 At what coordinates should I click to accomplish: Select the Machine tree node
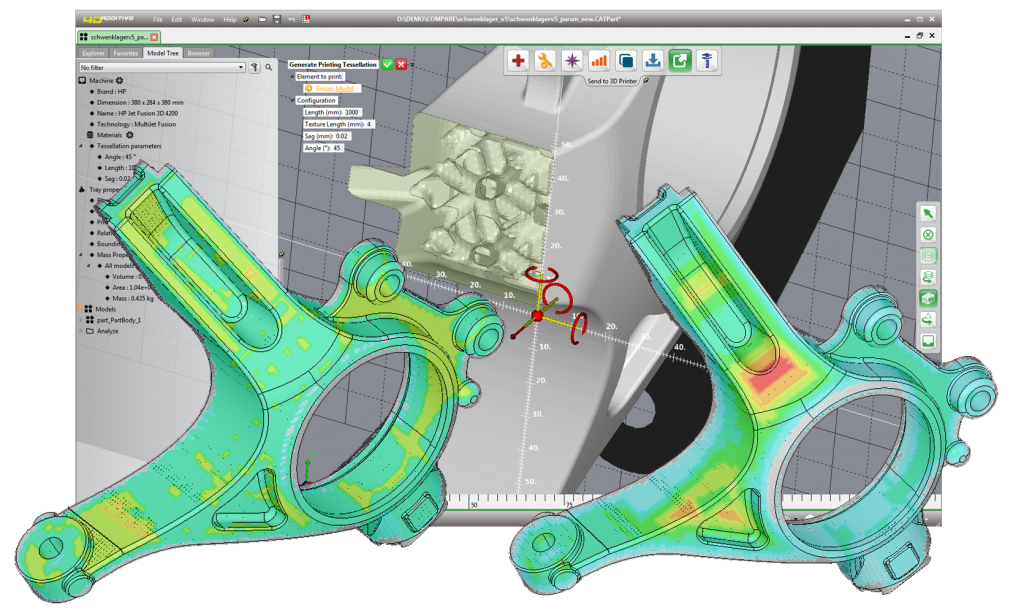pyautogui.click(x=101, y=80)
